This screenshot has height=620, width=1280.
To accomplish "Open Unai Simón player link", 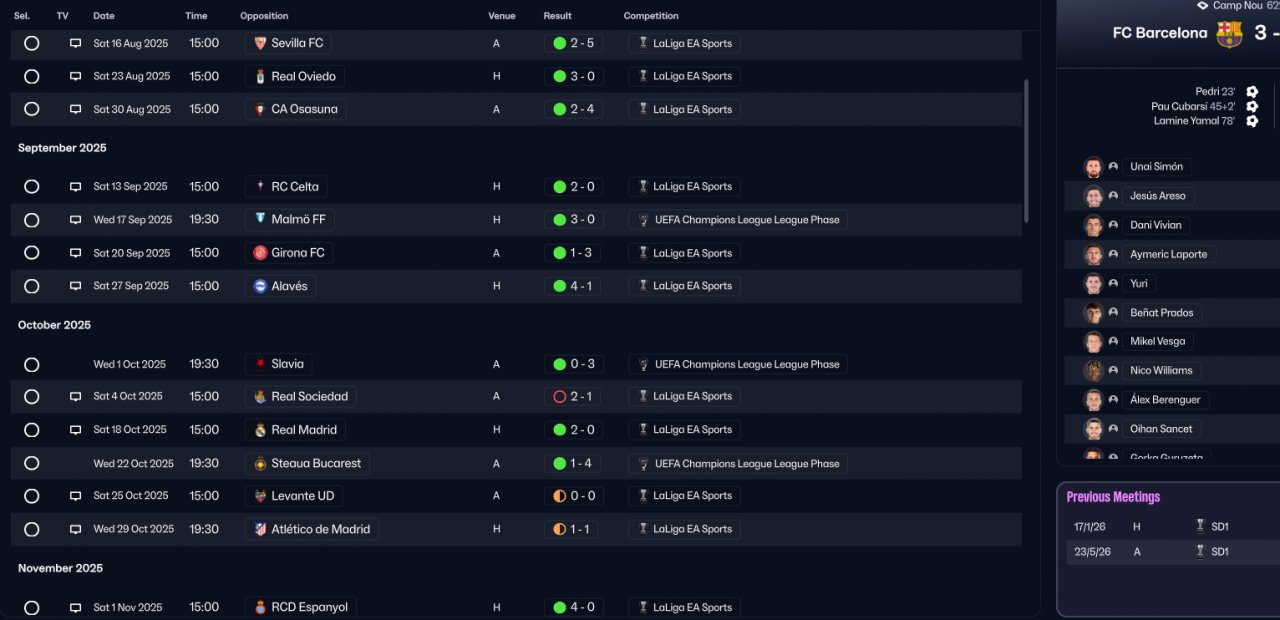I will click(x=1156, y=167).
